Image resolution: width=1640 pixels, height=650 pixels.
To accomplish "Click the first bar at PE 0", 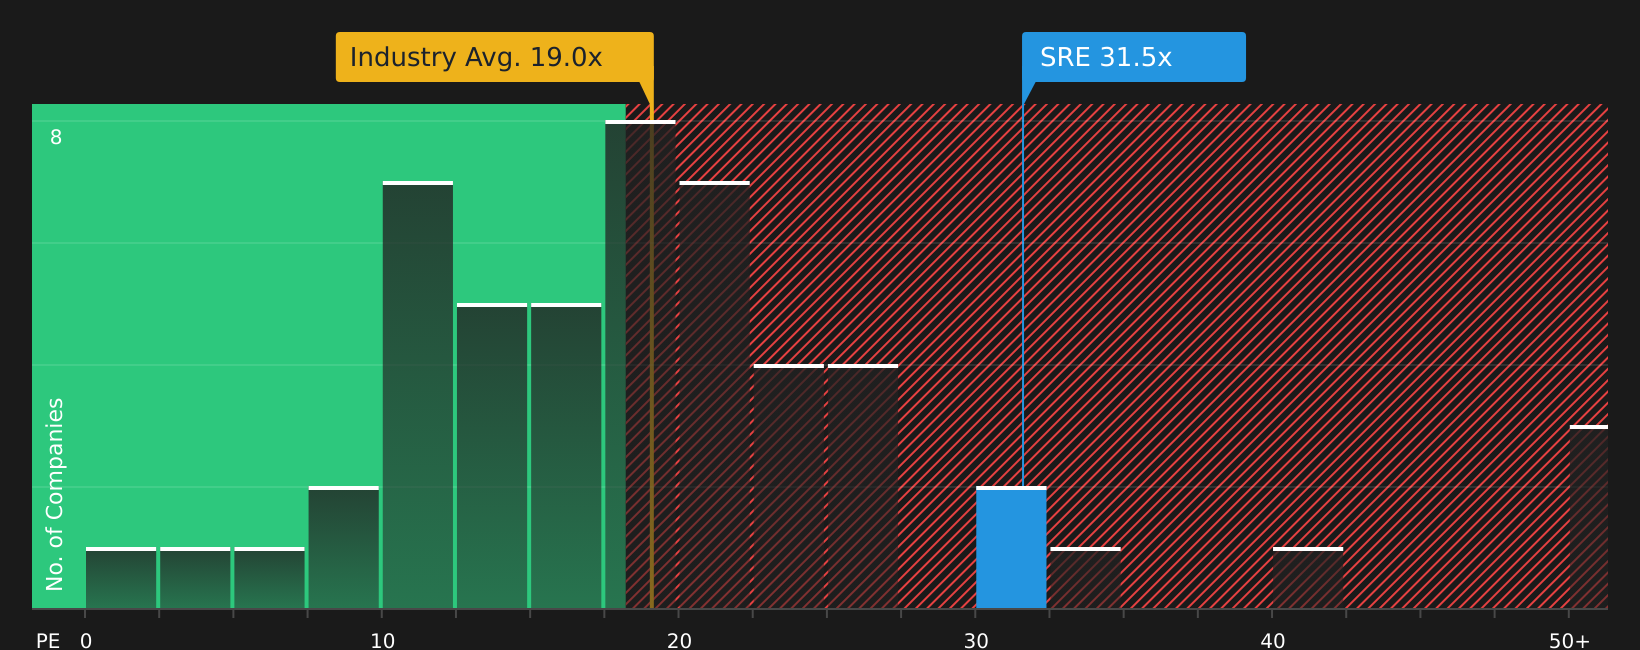I will click(x=121, y=578).
